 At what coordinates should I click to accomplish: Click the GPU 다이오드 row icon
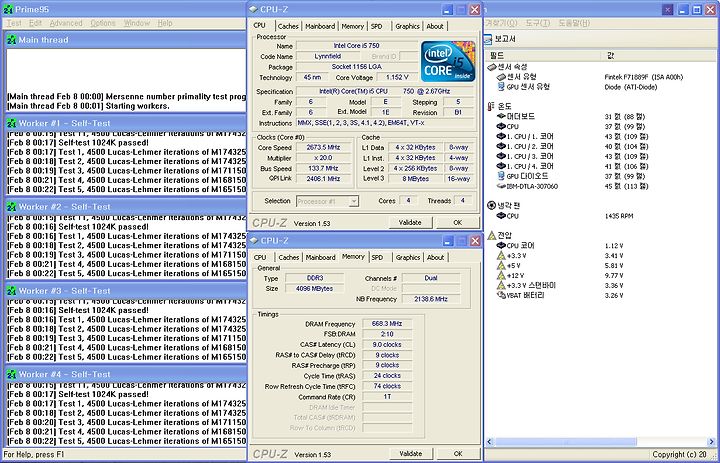(501, 176)
